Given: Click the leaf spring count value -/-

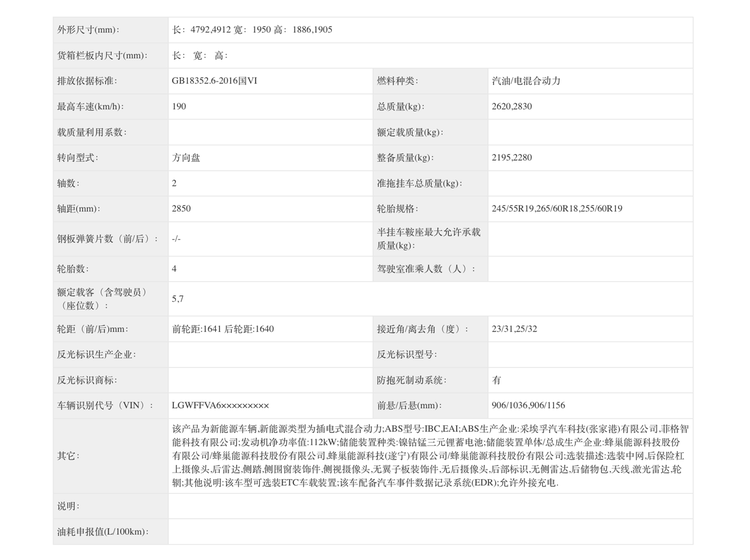Looking at the screenshot, I should (176, 239).
